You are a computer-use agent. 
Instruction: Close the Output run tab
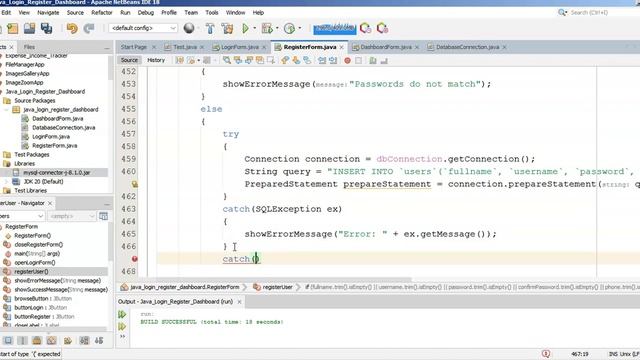239,302
